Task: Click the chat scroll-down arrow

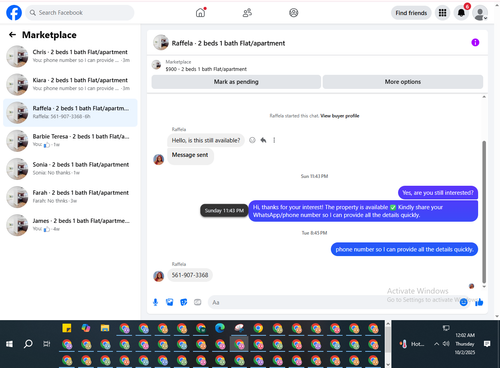Action: pos(484,286)
